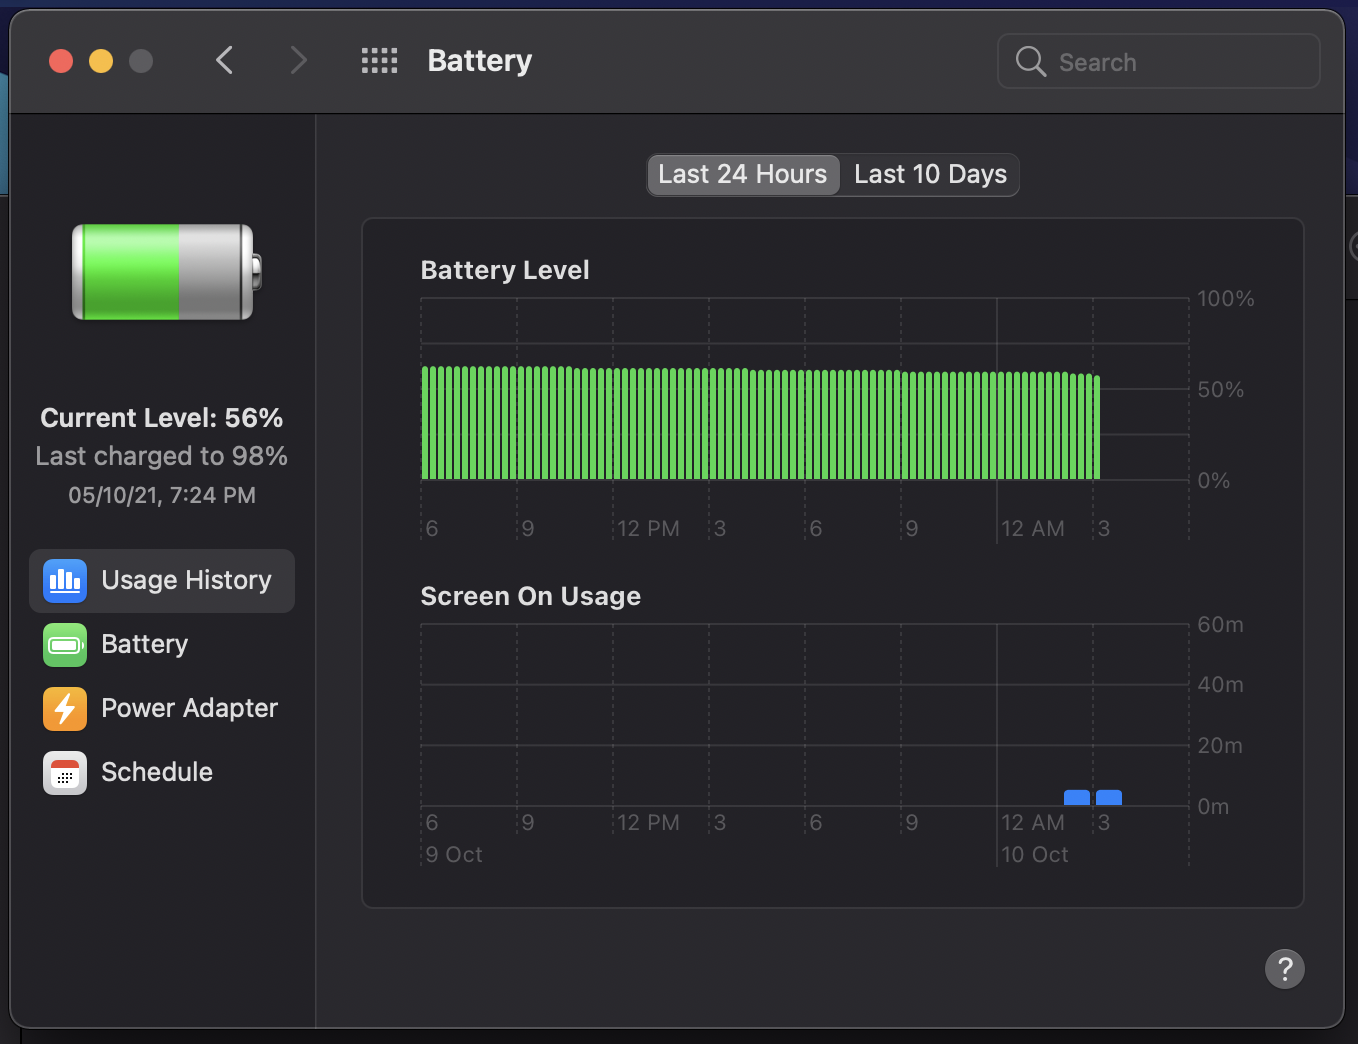
Task: Click the 100% axis label
Action: pyautogui.click(x=1226, y=299)
